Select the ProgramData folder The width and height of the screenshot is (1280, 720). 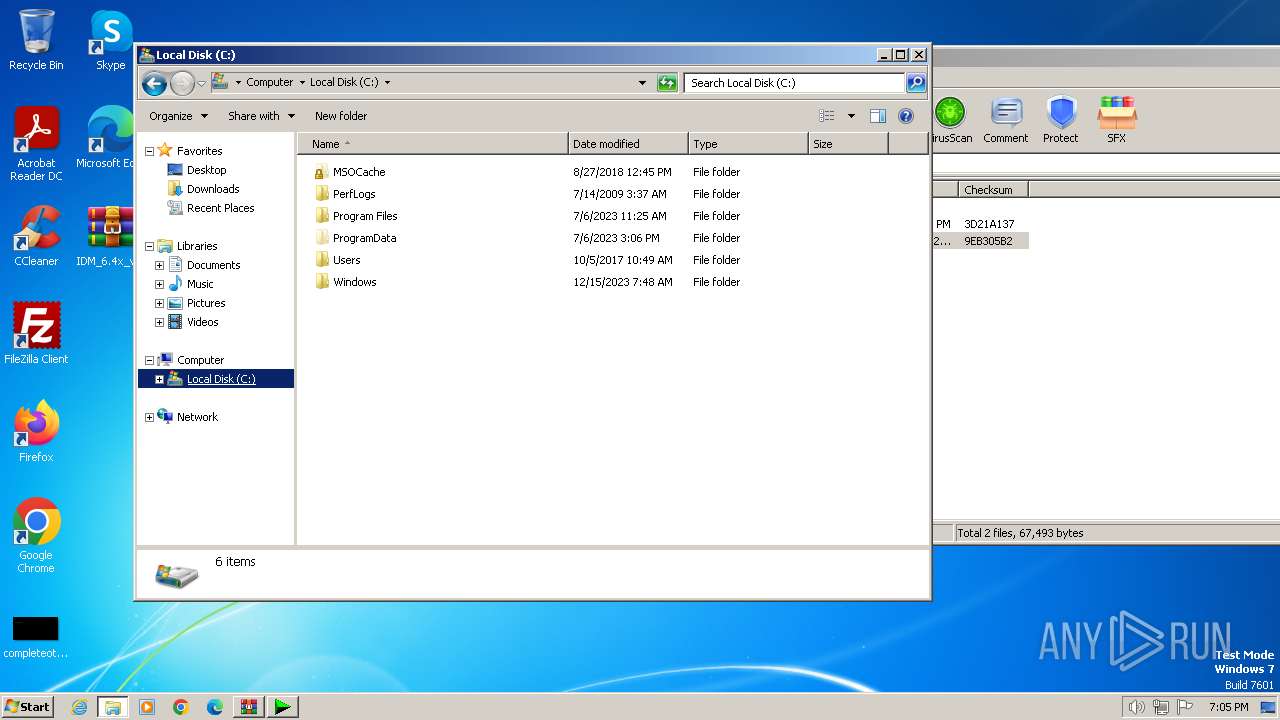(x=364, y=238)
